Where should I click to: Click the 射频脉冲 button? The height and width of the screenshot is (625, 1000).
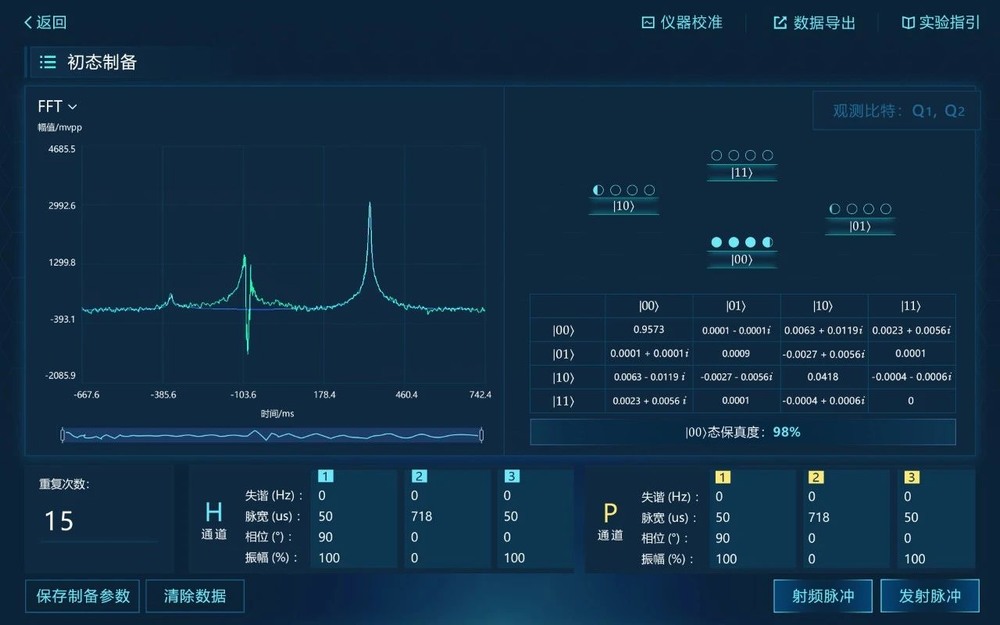[x=823, y=596]
